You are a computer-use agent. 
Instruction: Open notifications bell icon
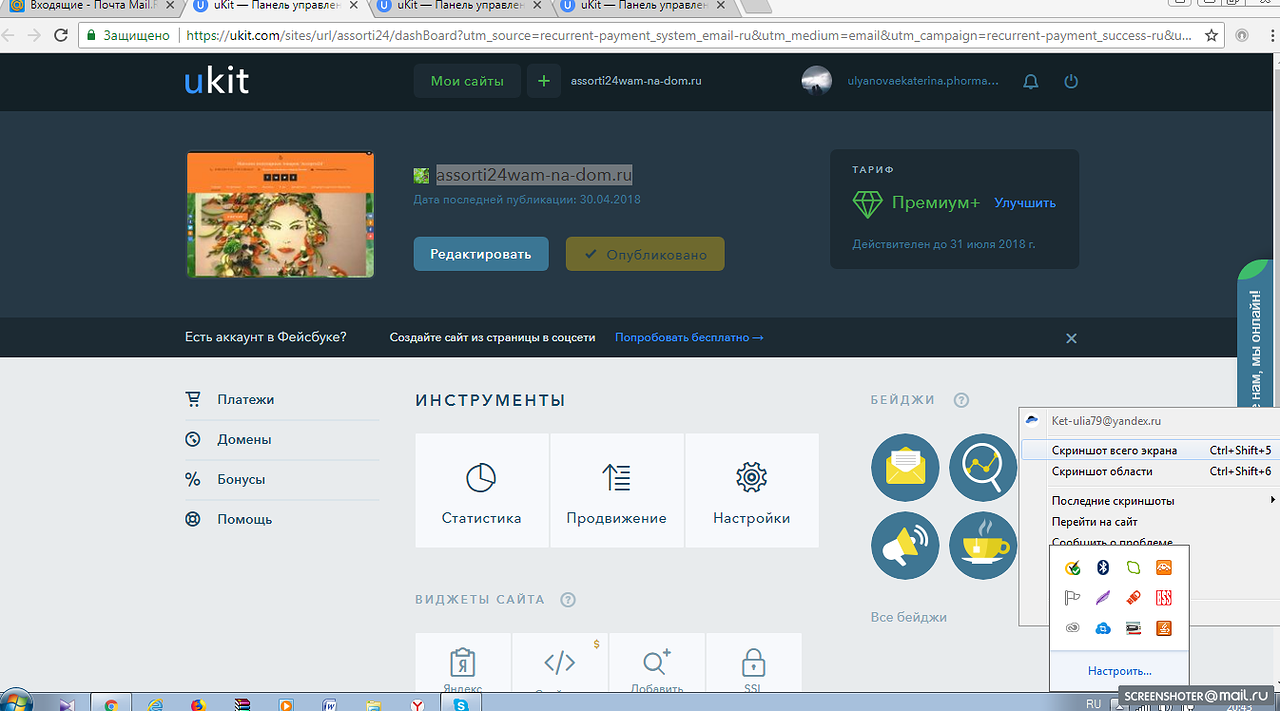coord(1031,82)
